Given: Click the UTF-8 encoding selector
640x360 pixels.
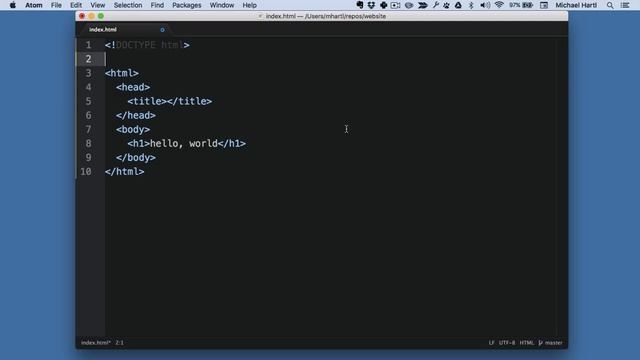Looking at the screenshot, I should point(507,343).
